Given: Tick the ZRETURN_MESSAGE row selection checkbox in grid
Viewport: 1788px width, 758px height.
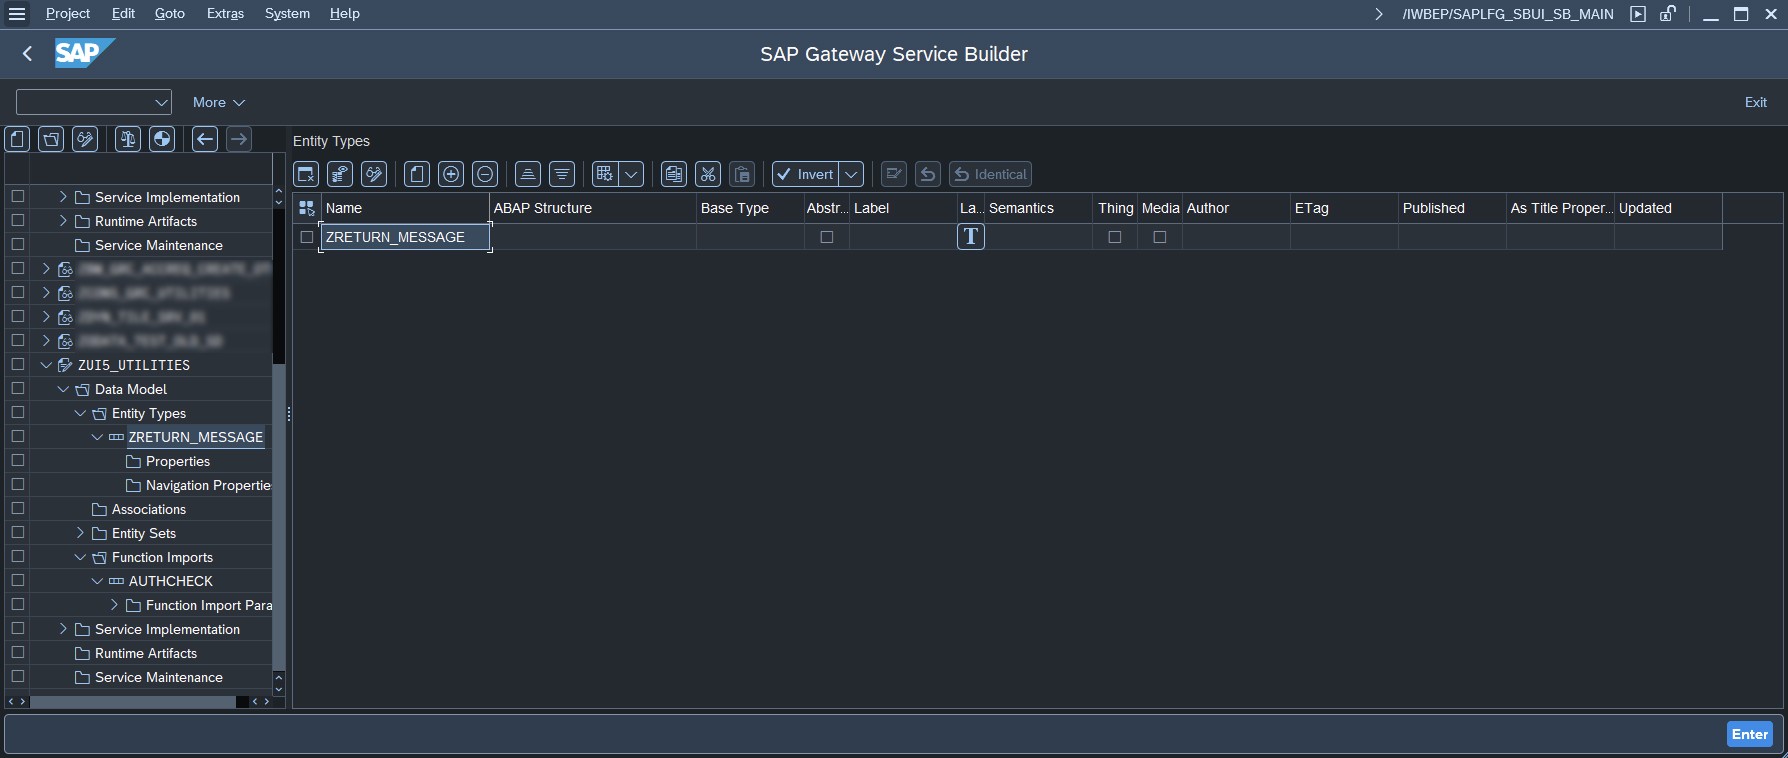Looking at the screenshot, I should point(307,237).
